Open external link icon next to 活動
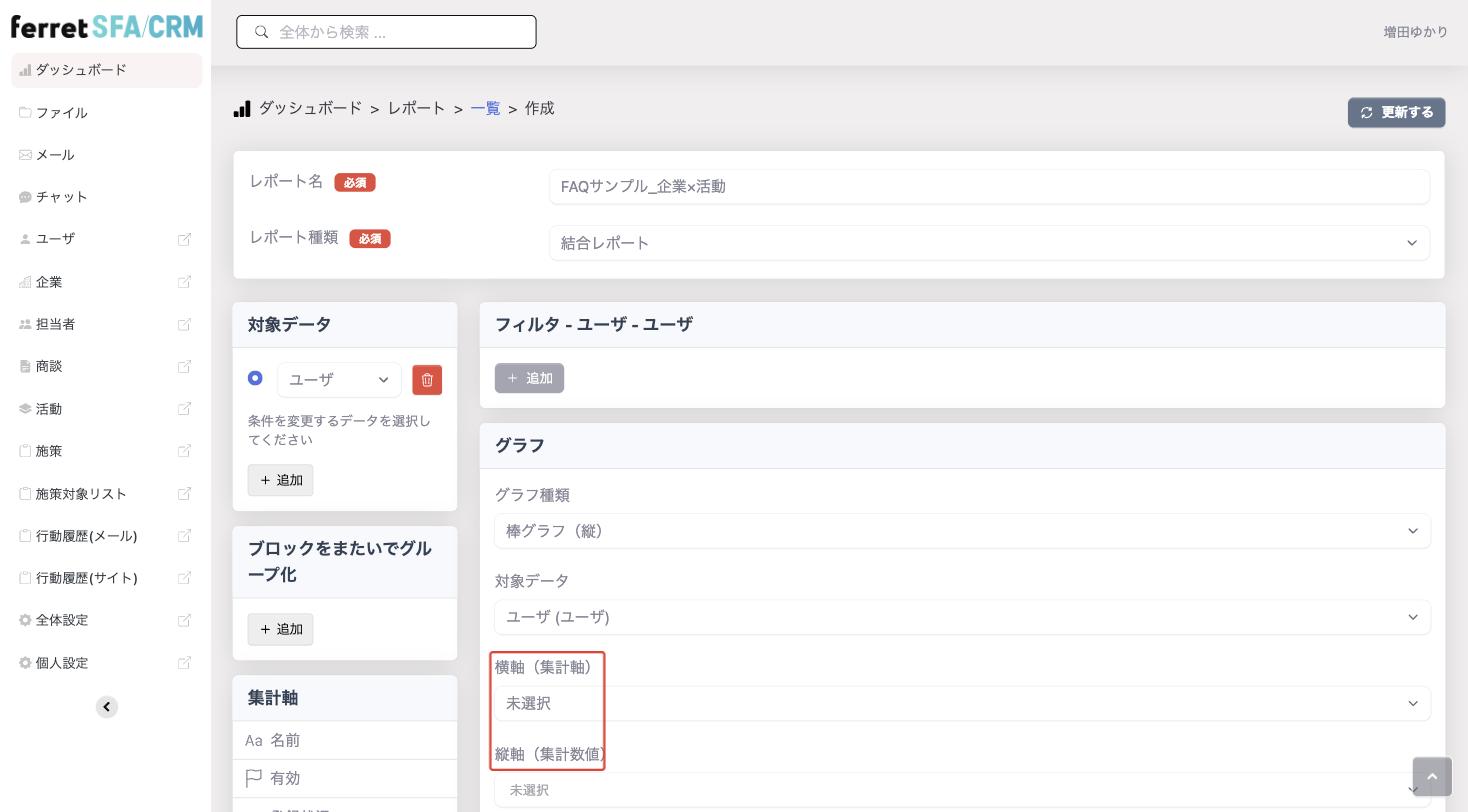Viewport: 1468px width, 812px height. tap(184, 409)
